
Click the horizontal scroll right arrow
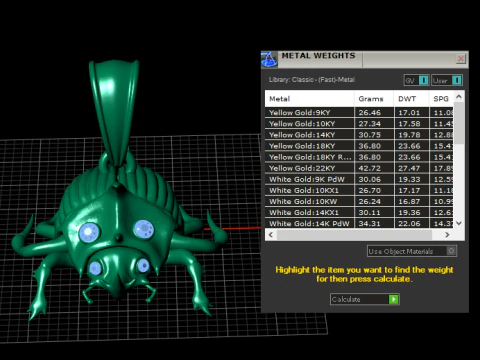tap(447, 235)
